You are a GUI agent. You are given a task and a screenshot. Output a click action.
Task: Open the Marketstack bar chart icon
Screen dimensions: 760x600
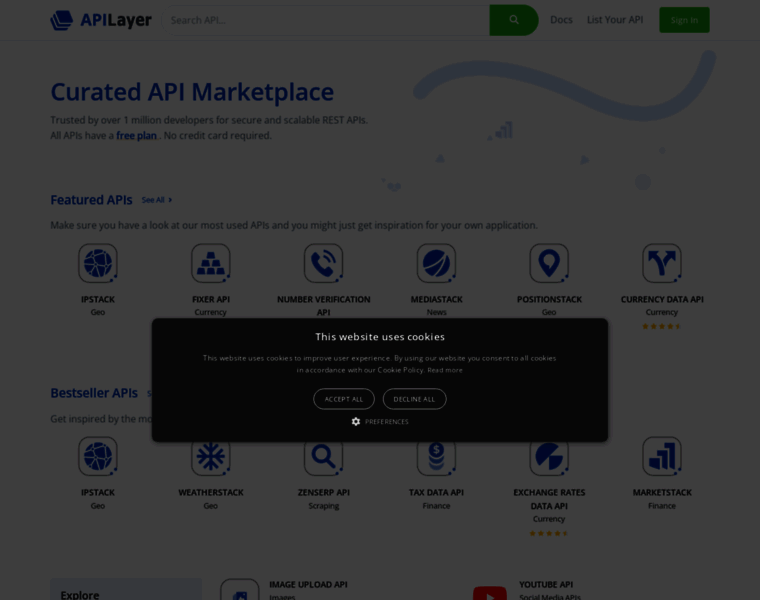[662, 456]
